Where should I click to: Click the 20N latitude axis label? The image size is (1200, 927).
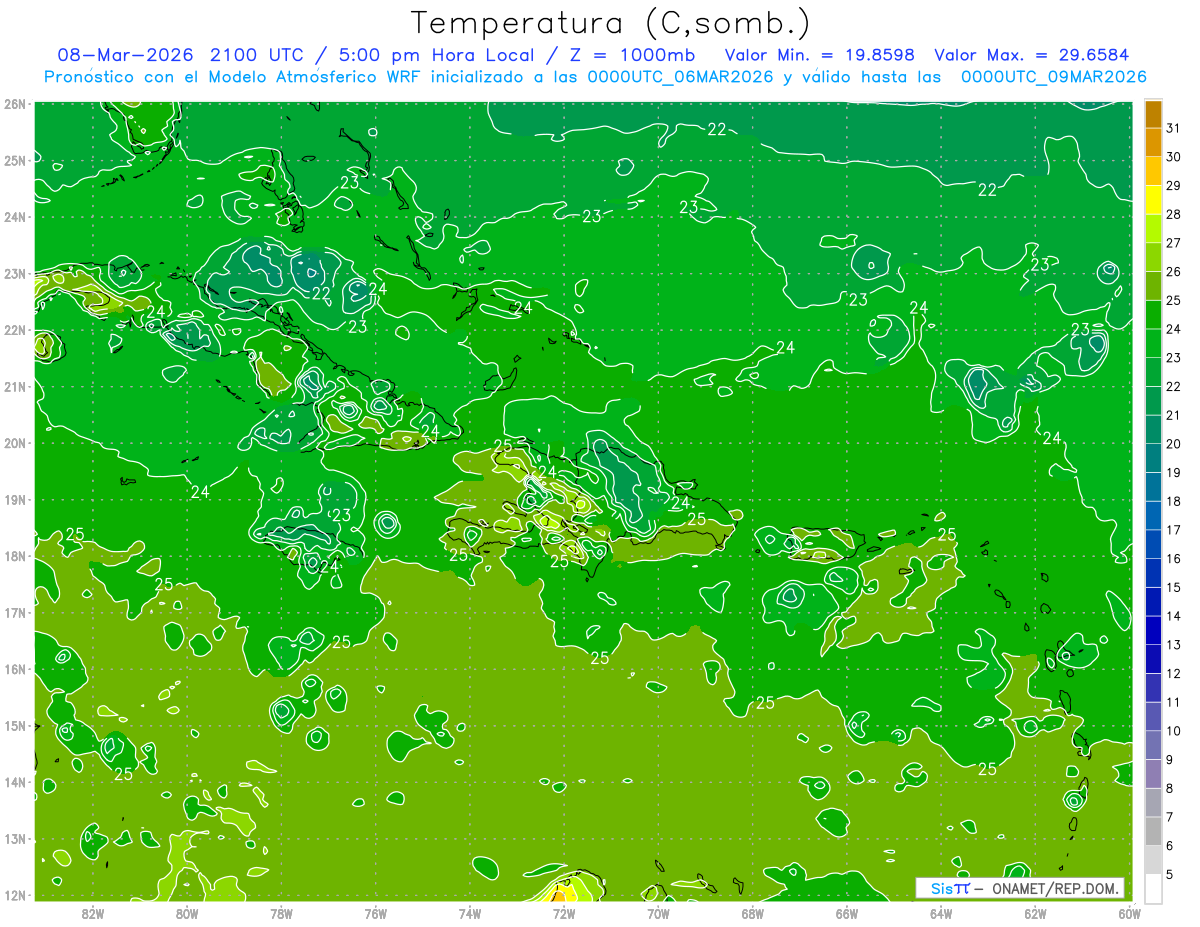(x=15, y=443)
